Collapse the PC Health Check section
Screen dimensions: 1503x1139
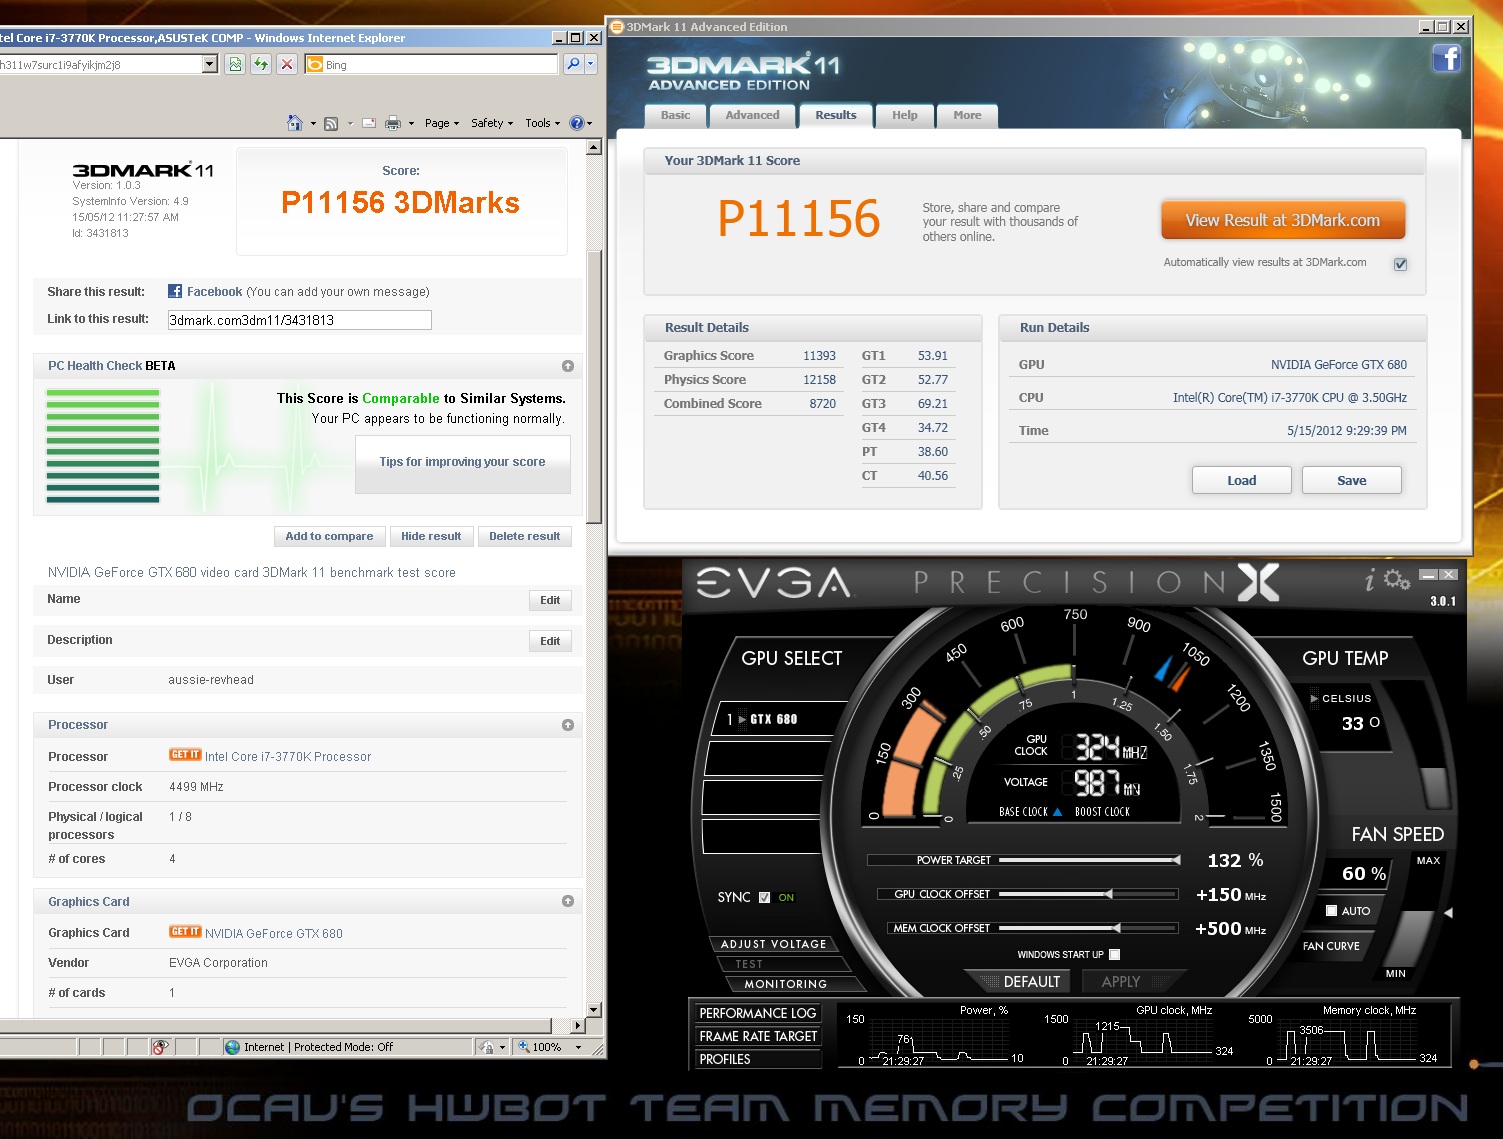568,366
